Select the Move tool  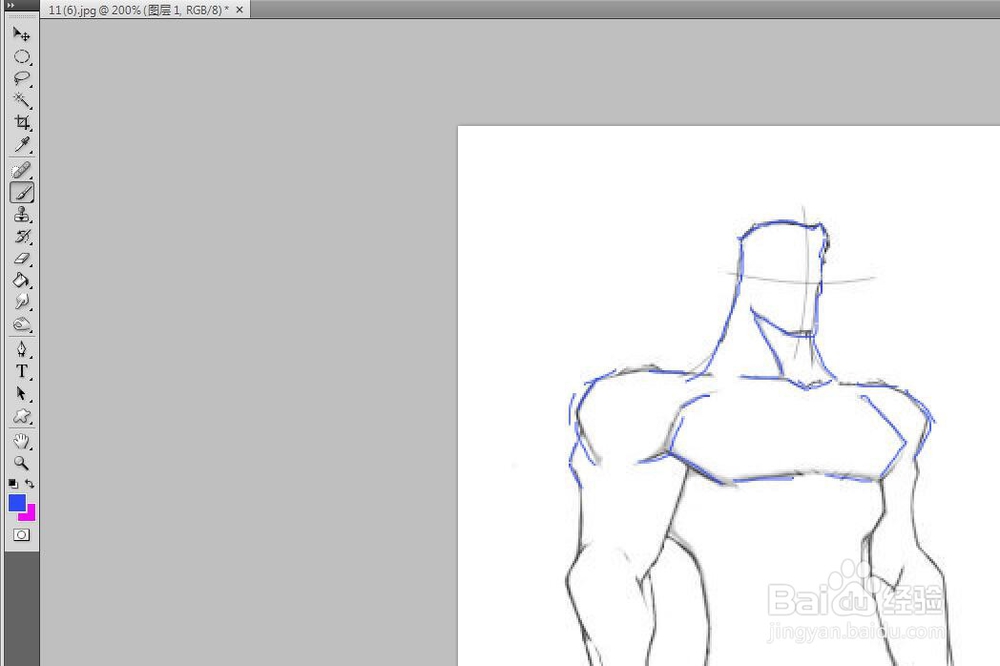coord(22,34)
